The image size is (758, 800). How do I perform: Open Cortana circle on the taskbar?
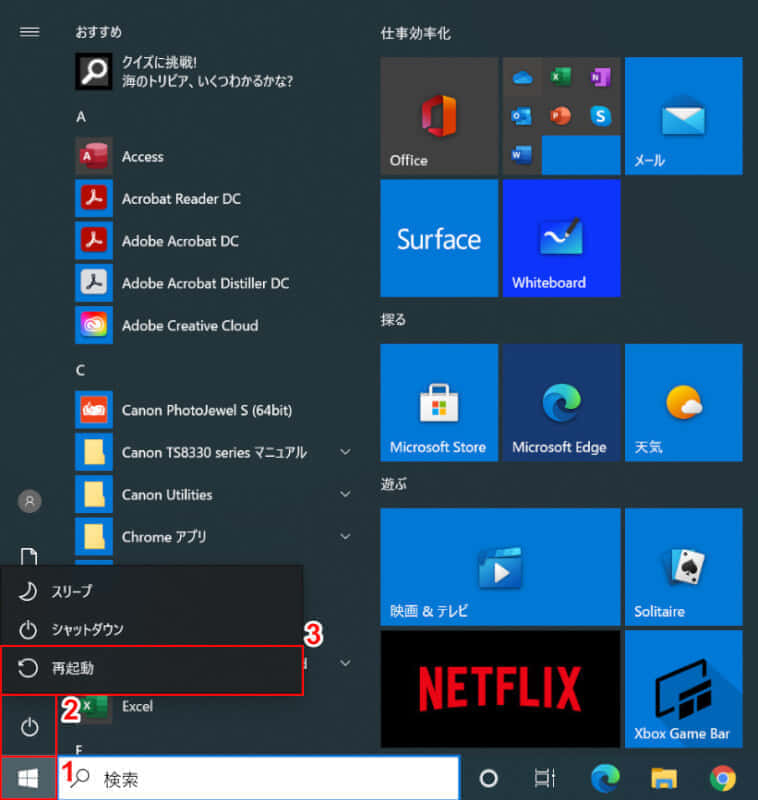[488, 779]
